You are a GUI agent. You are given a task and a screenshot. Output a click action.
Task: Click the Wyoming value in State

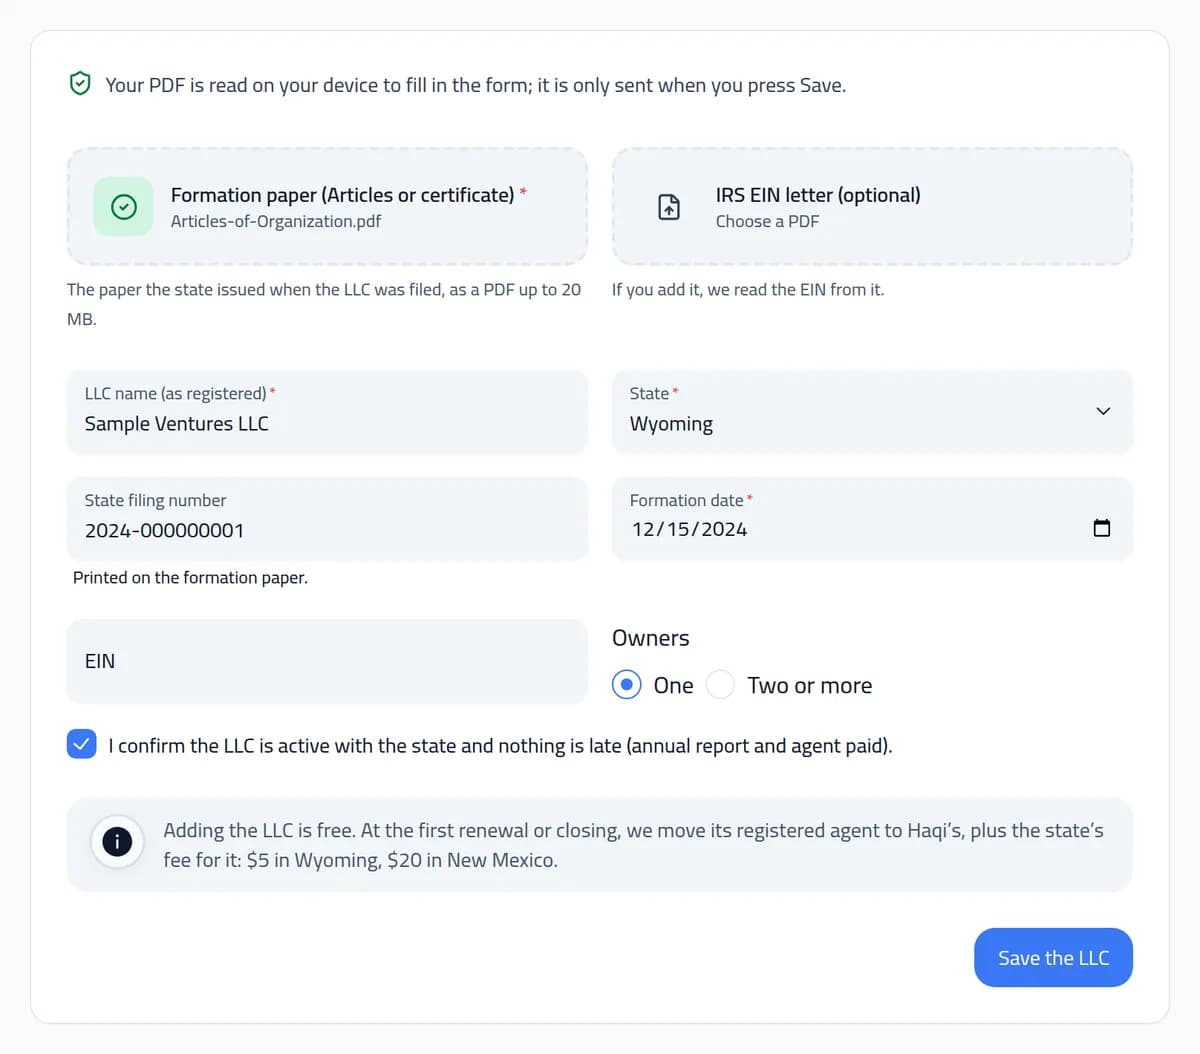coord(671,424)
